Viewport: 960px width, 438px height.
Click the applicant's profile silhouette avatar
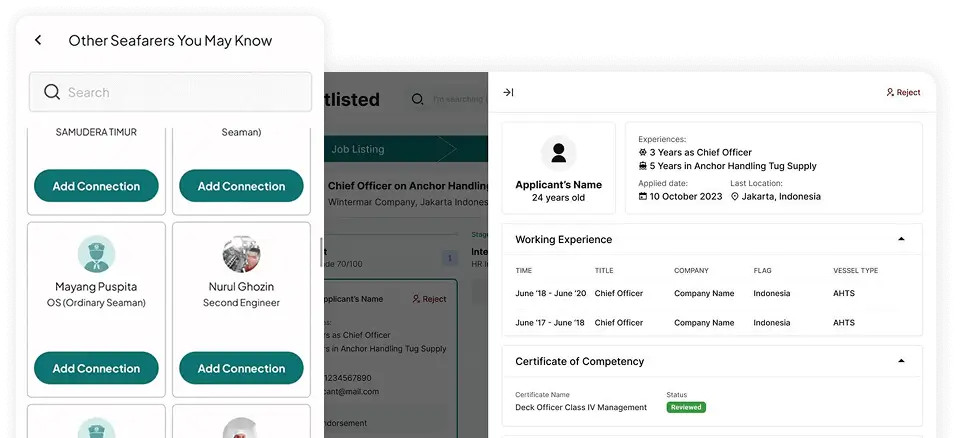(x=558, y=153)
